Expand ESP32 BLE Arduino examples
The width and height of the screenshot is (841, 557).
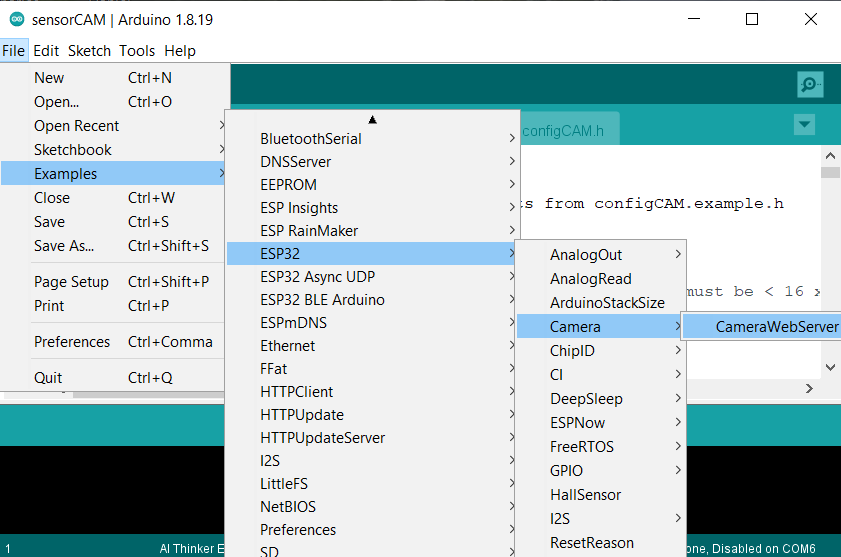[x=371, y=300]
